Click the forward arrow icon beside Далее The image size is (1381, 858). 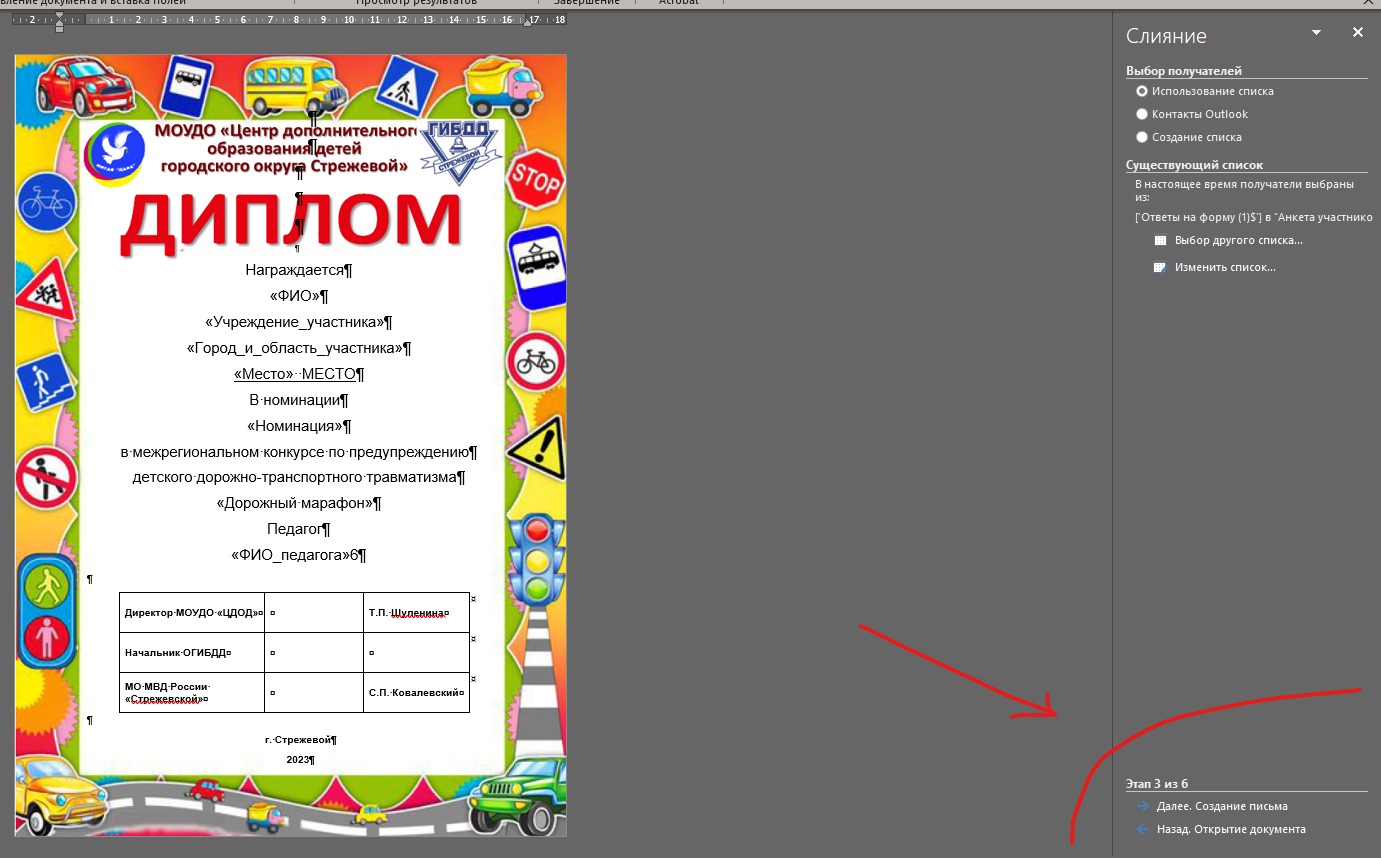[x=1143, y=806]
